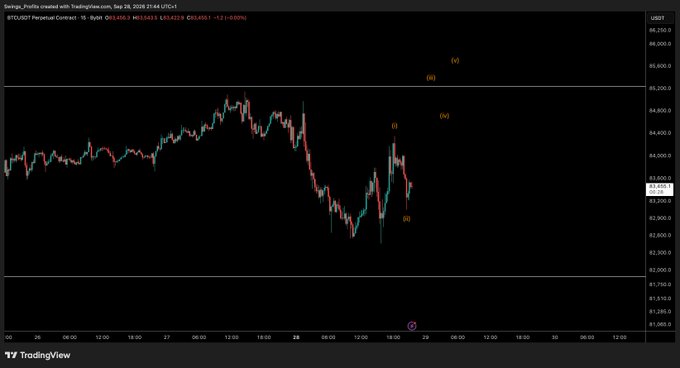Select the orange (iii) wave label

click(431, 78)
